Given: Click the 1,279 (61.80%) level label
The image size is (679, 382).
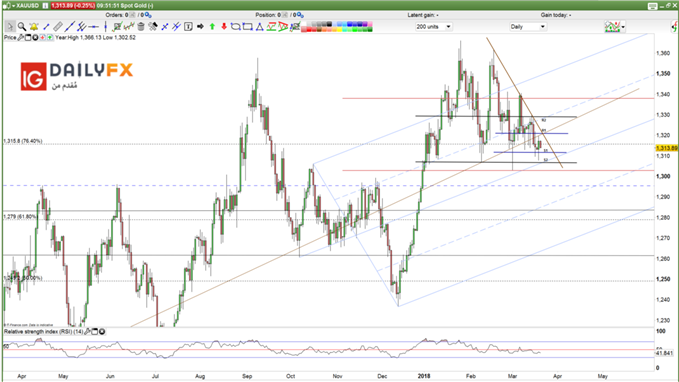Looking at the screenshot, I should [x=20, y=217].
